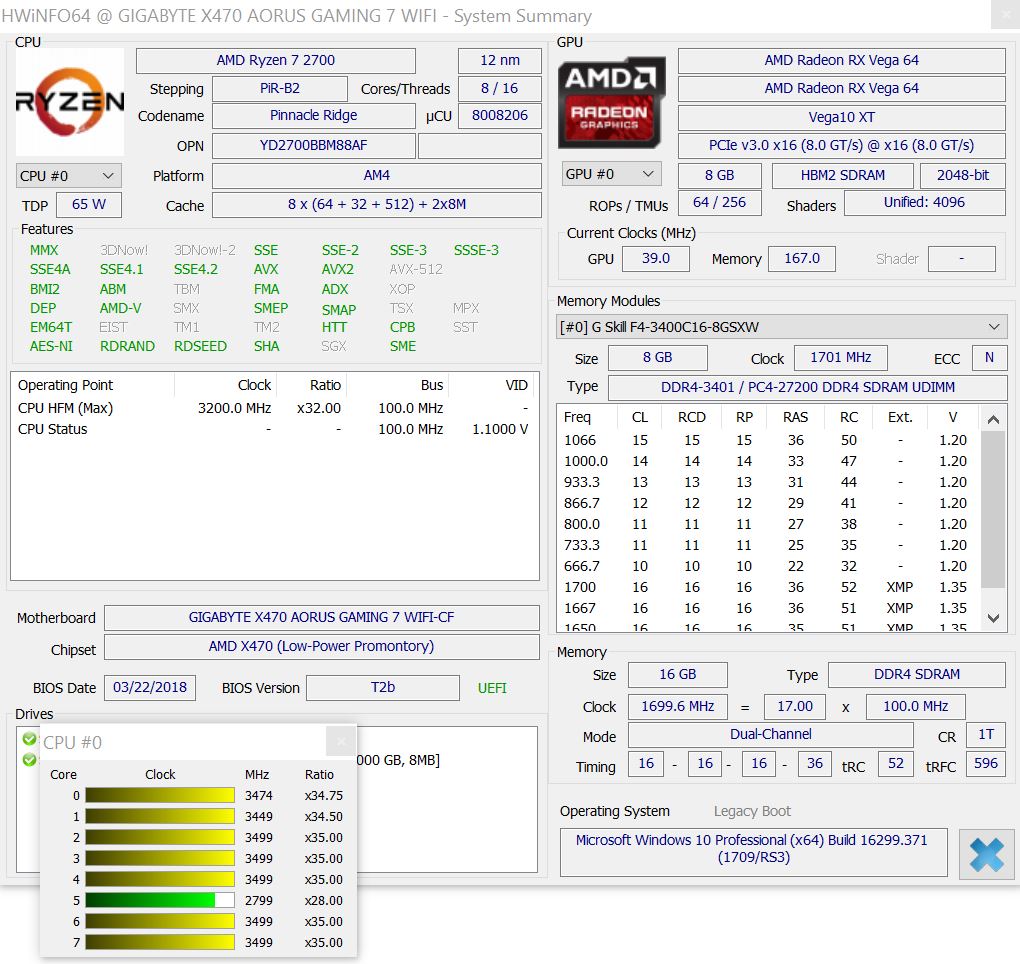The height and width of the screenshot is (964, 1020).
Task: Click first green drive status checkmark
Action: click(x=29, y=738)
